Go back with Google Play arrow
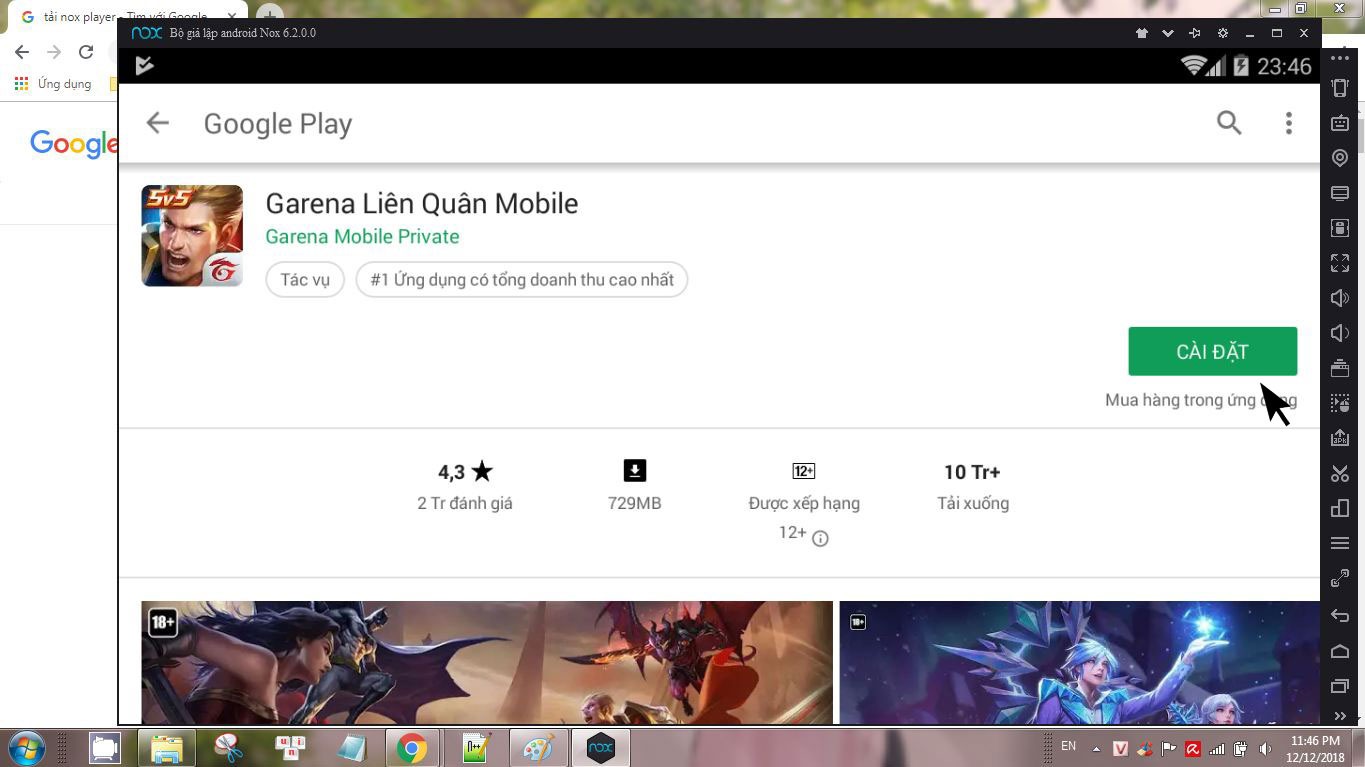 pos(158,123)
